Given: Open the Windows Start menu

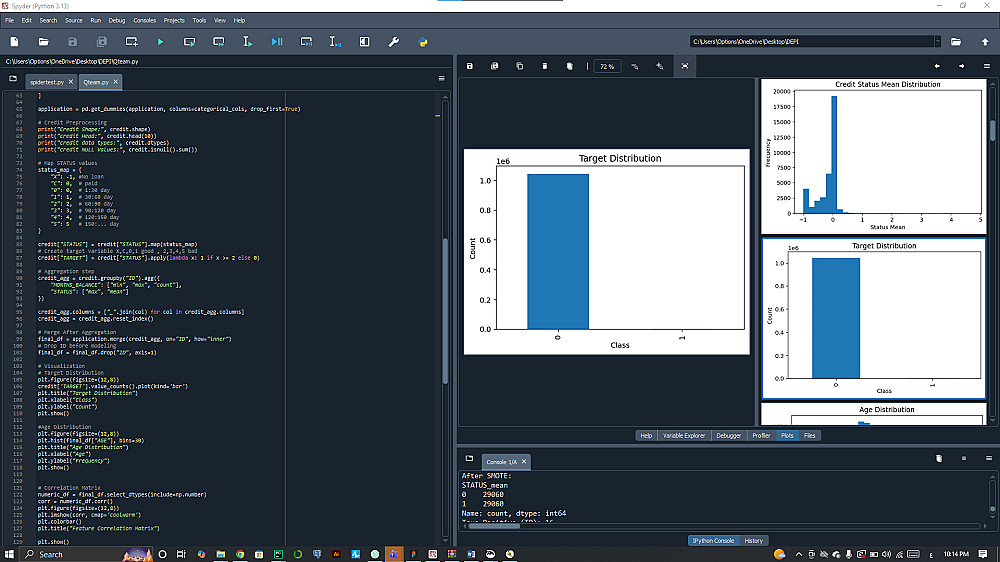Looking at the screenshot, I should (10, 554).
